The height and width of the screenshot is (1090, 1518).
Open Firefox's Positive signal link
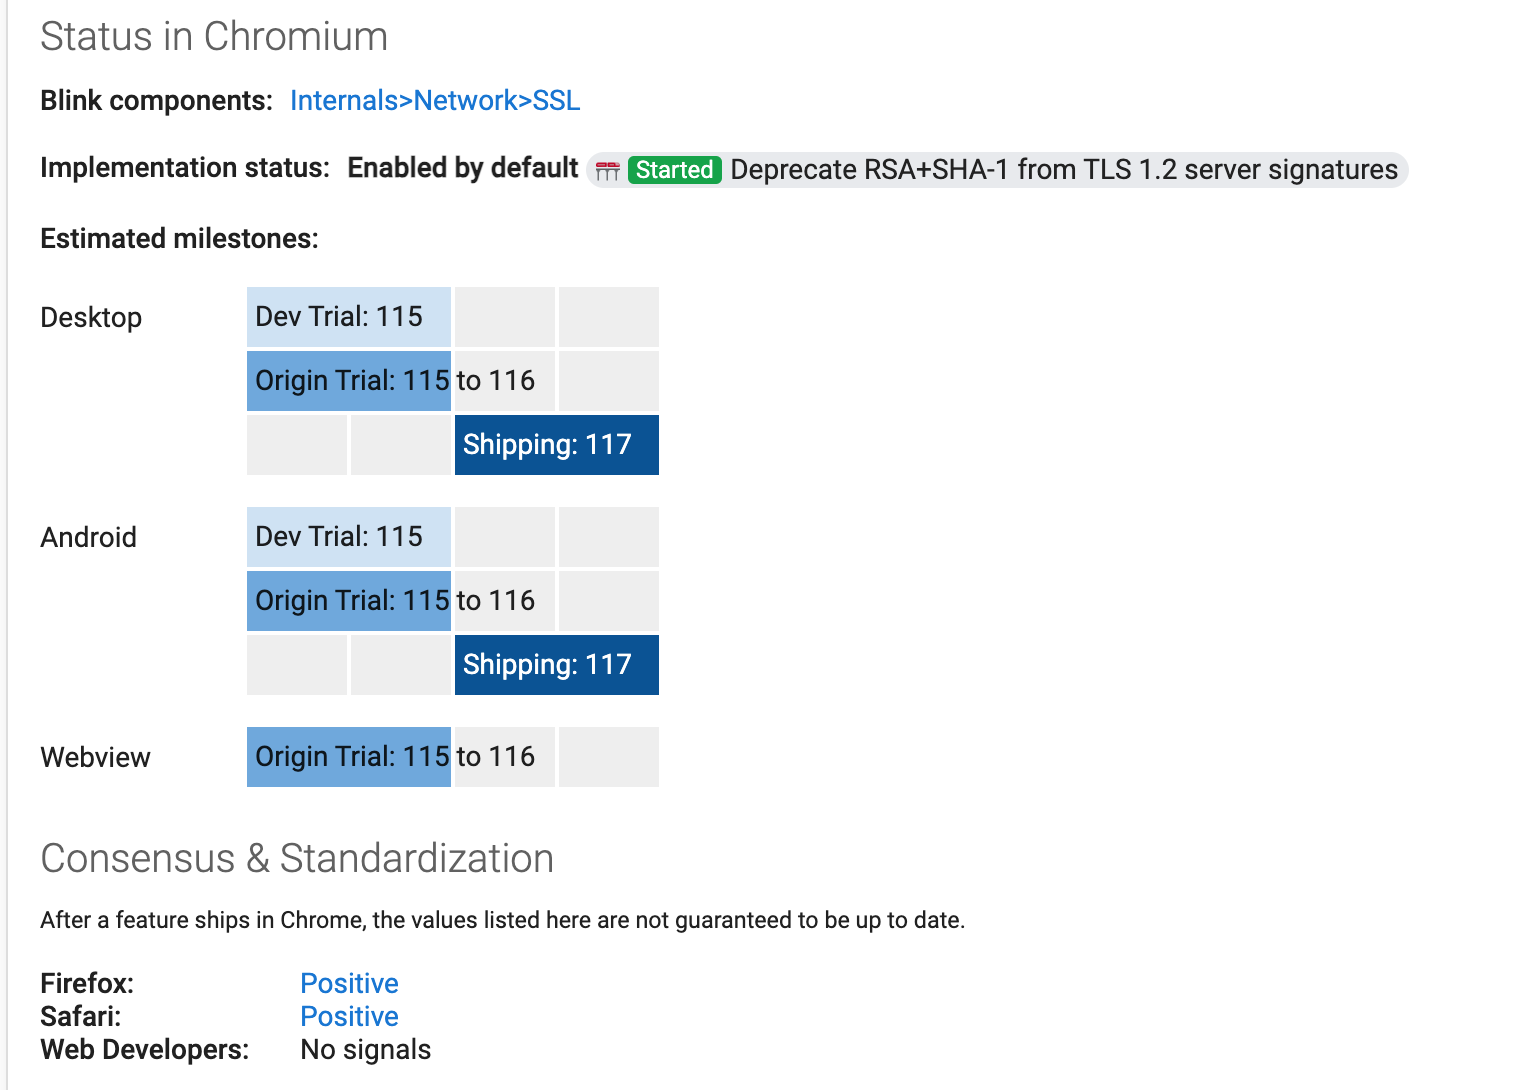tap(349, 983)
